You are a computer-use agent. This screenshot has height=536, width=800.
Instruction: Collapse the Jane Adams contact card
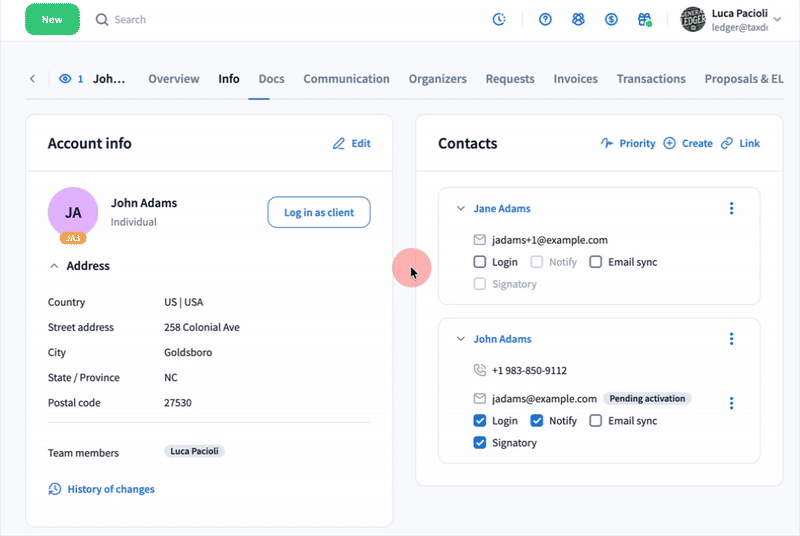pyautogui.click(x=460, y=209)
